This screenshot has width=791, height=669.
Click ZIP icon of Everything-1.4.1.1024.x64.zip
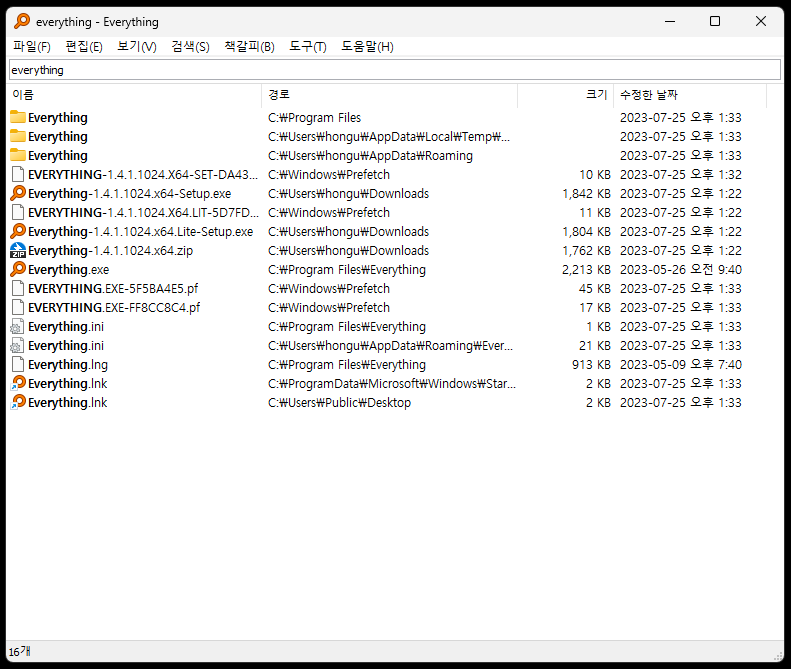(18, 250)
